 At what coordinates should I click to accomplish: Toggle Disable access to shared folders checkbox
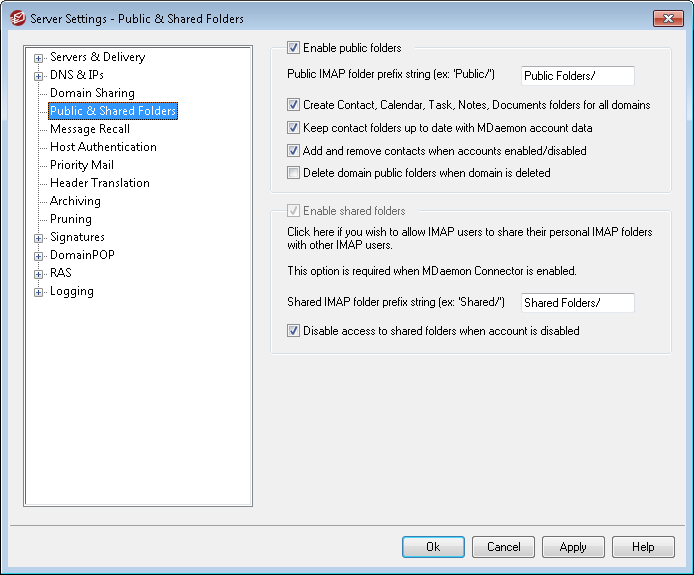click(293, 331)
